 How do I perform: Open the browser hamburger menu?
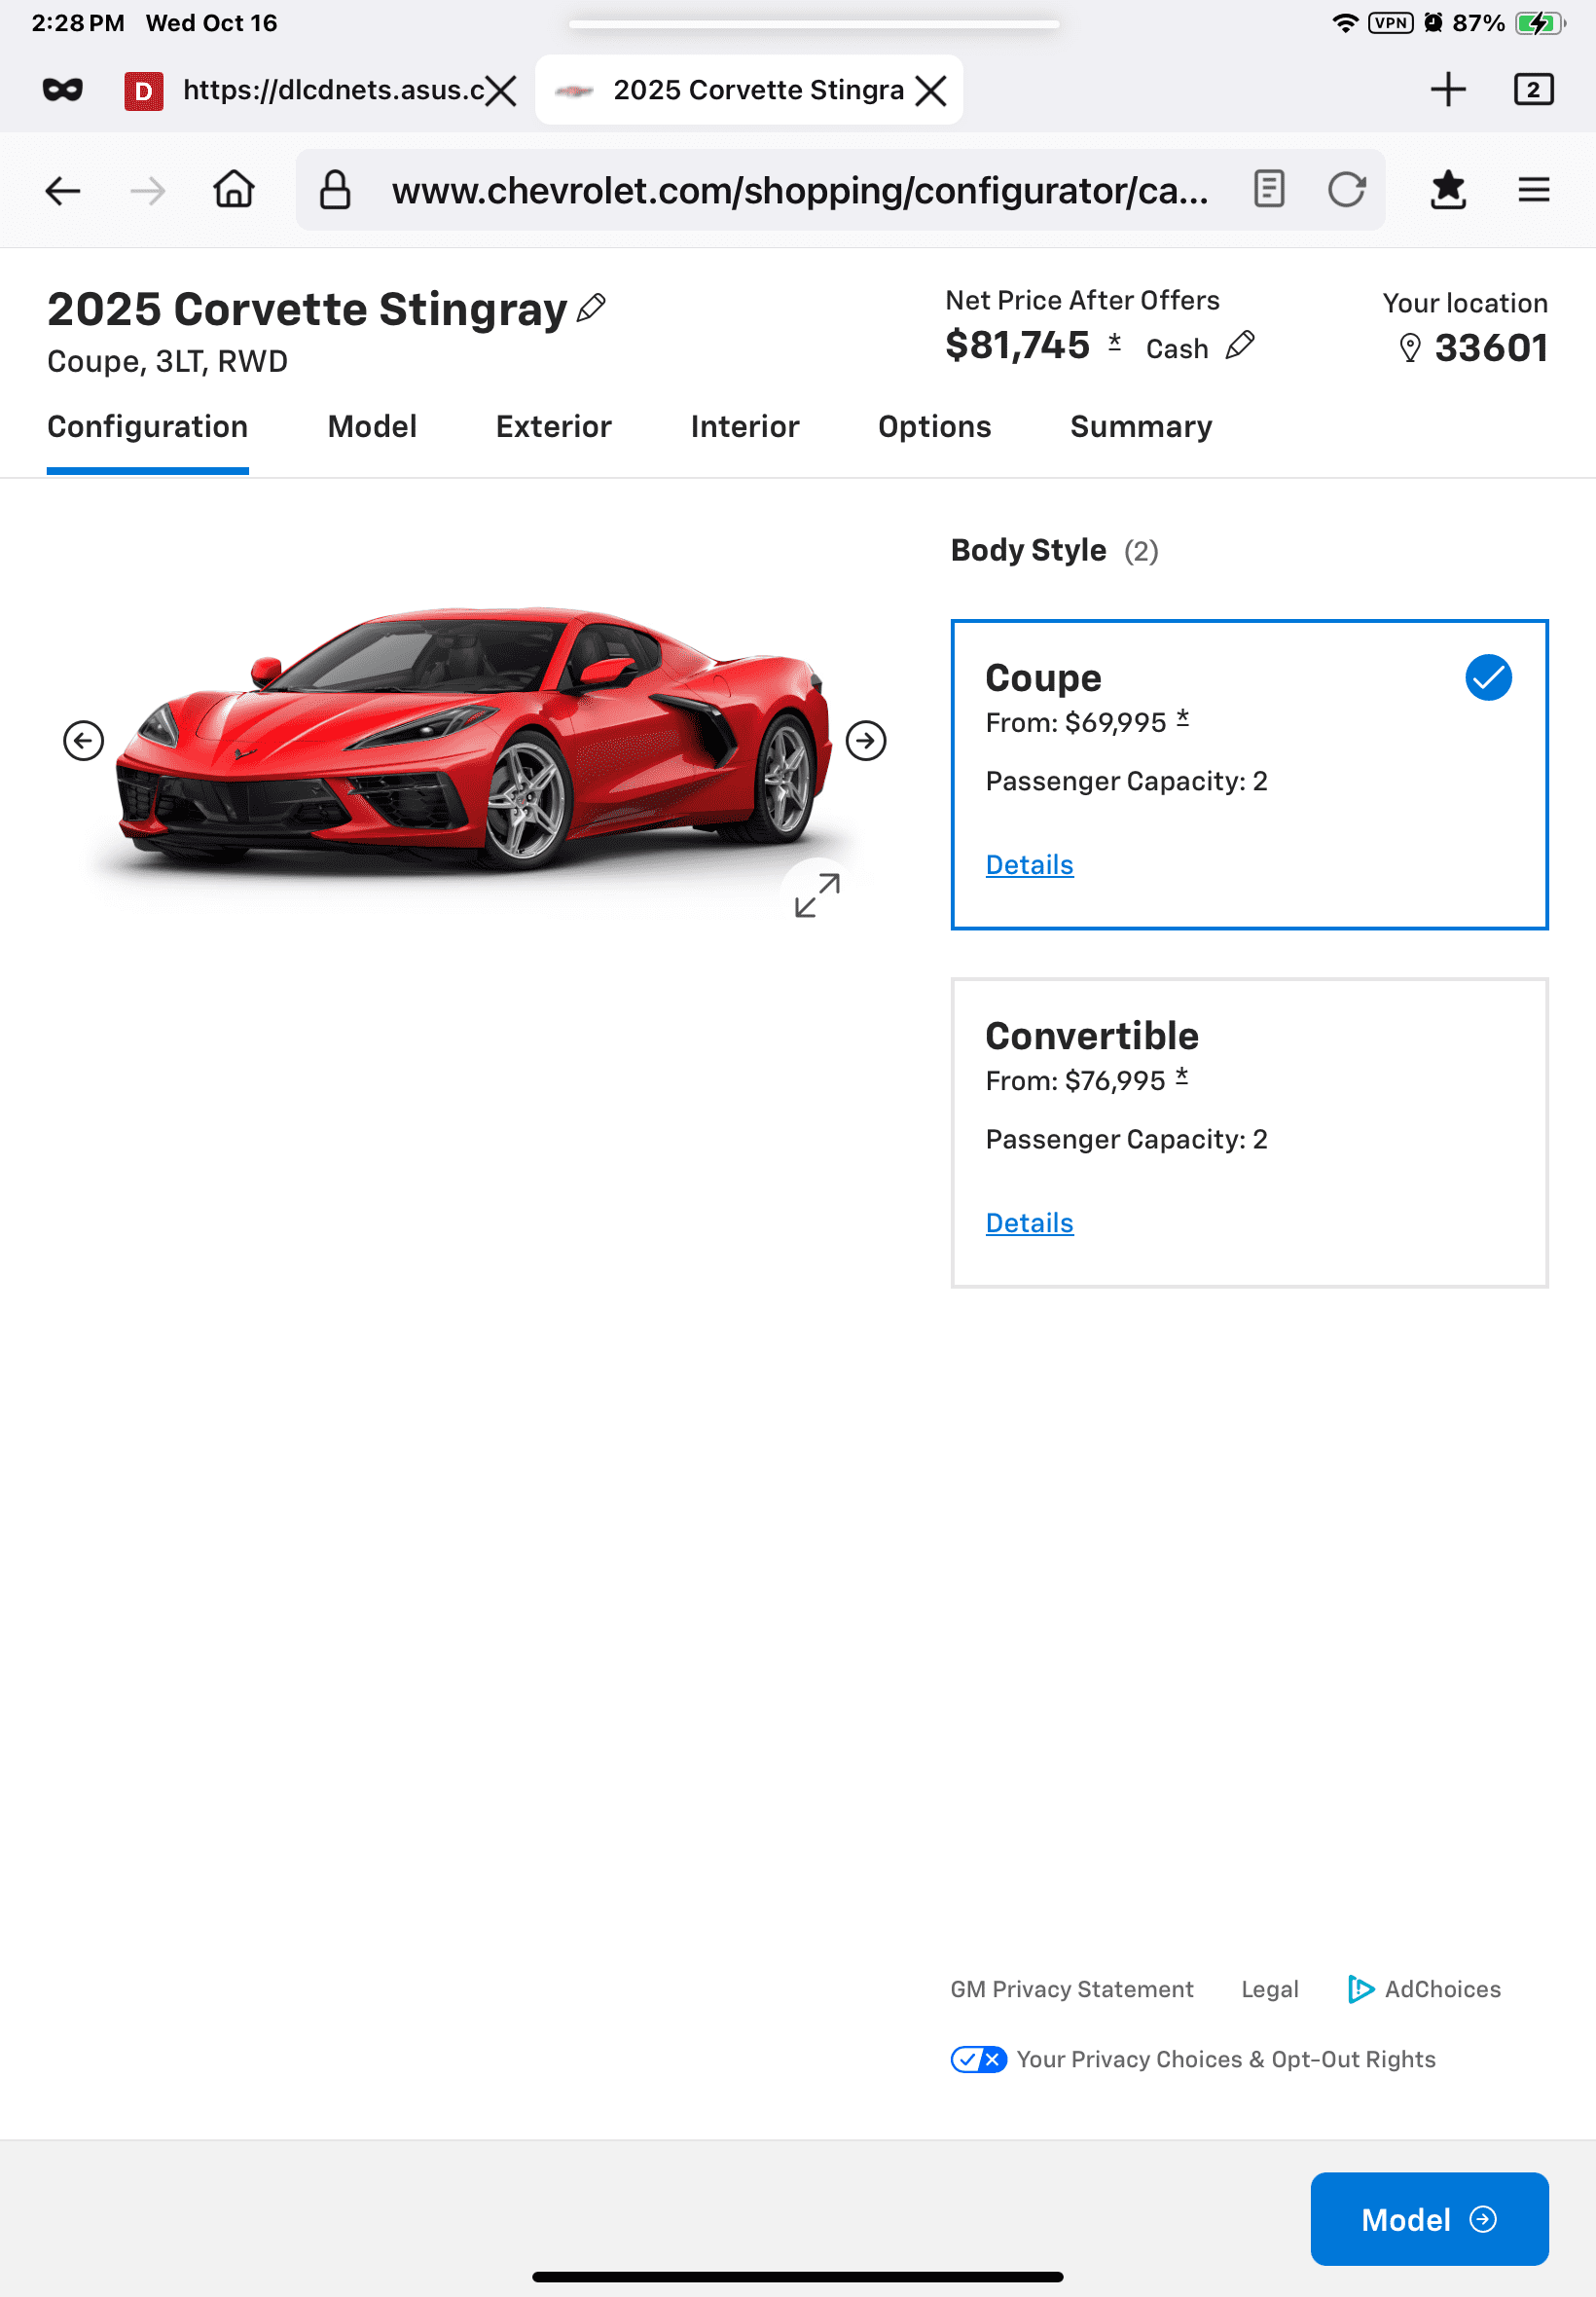1533,189
